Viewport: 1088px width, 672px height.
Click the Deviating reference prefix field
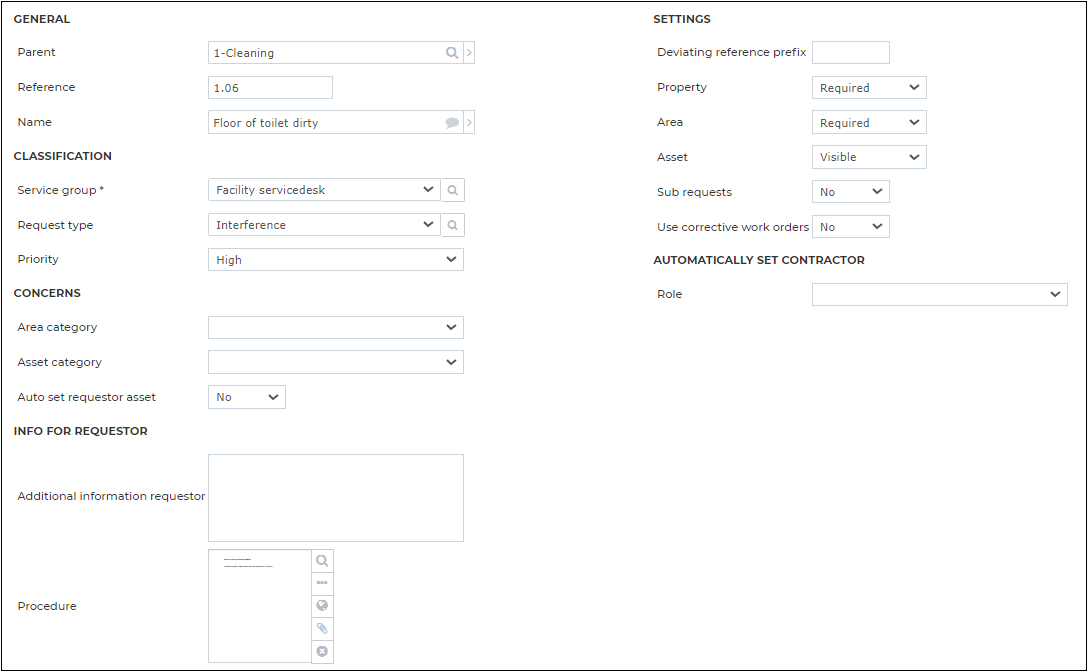tap(851, 53)
